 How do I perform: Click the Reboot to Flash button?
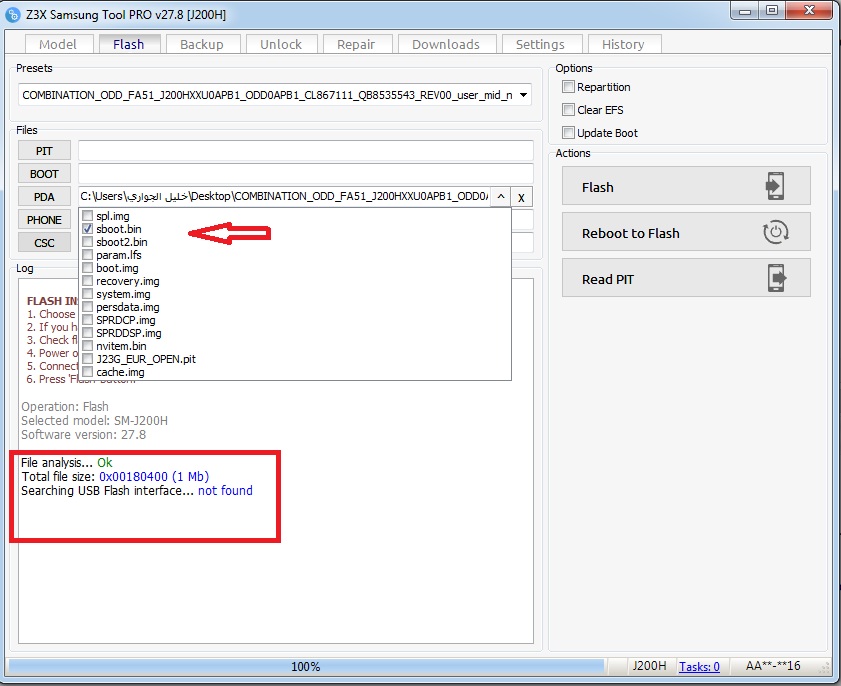tap(686, 232)
